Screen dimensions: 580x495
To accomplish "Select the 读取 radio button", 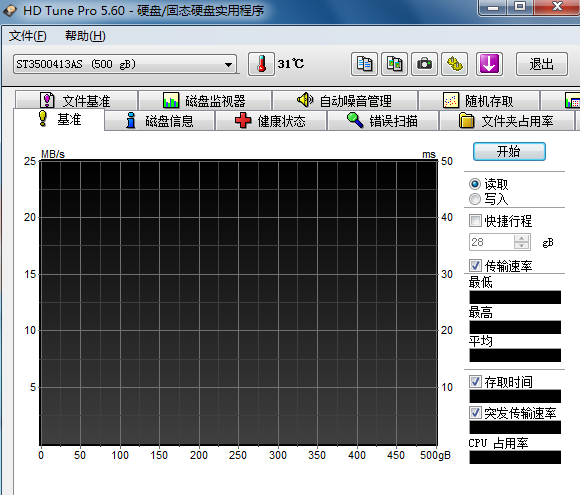I will click(475, 184).
